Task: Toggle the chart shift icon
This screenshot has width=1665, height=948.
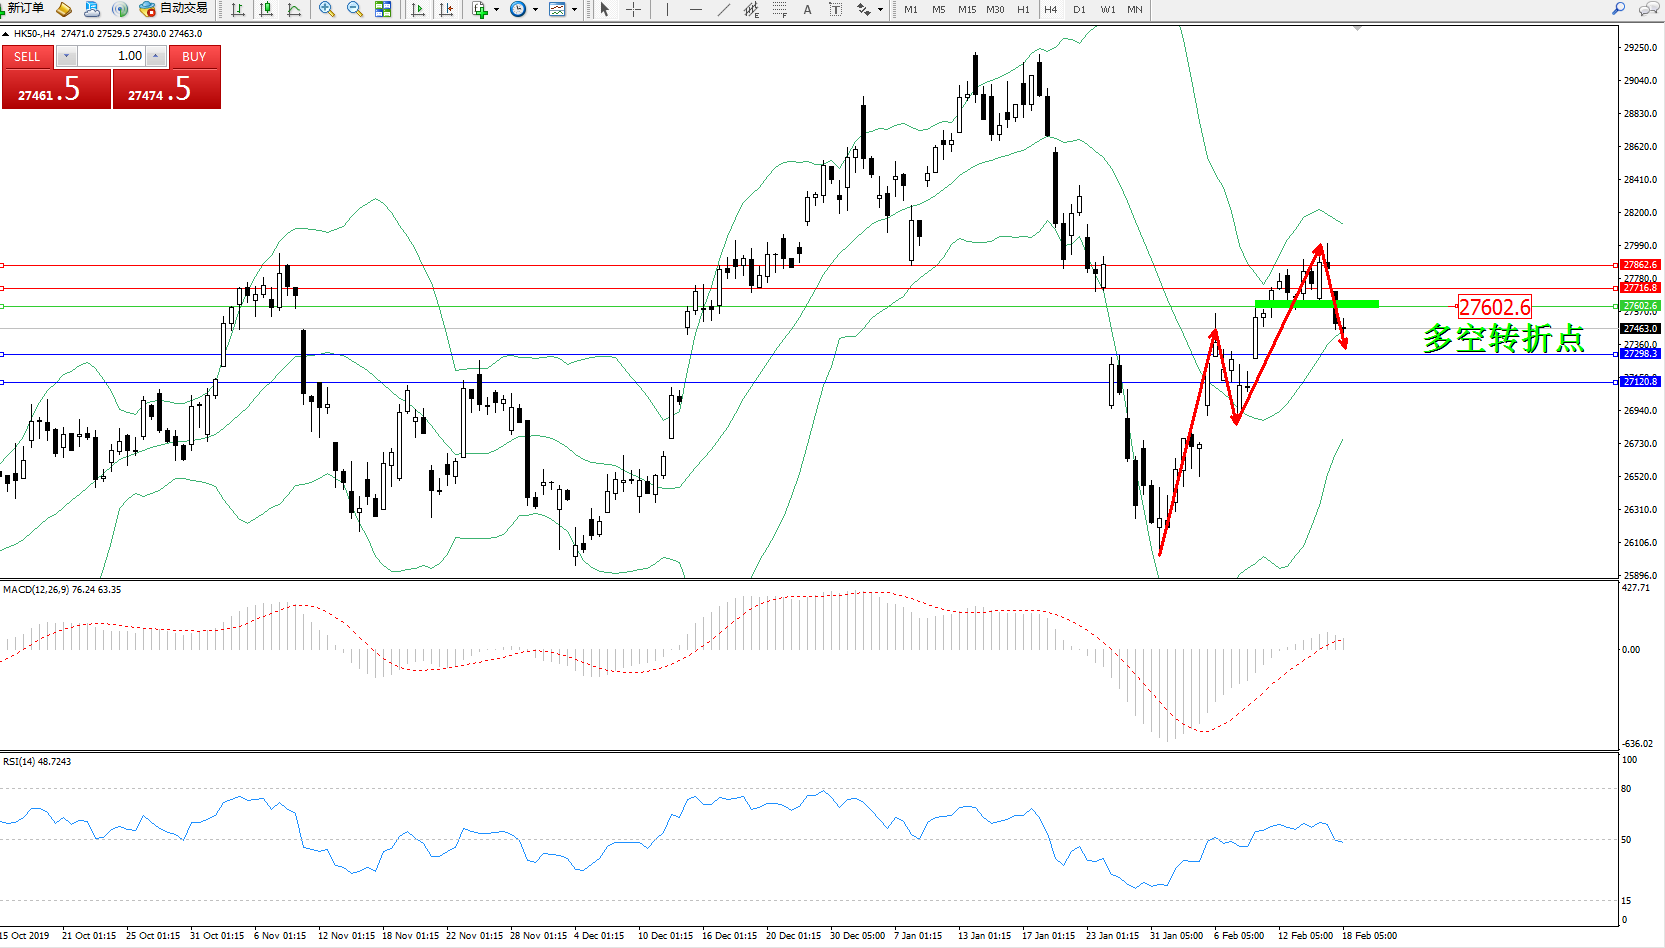Action: pyautogui.click(x=446, y=9)
